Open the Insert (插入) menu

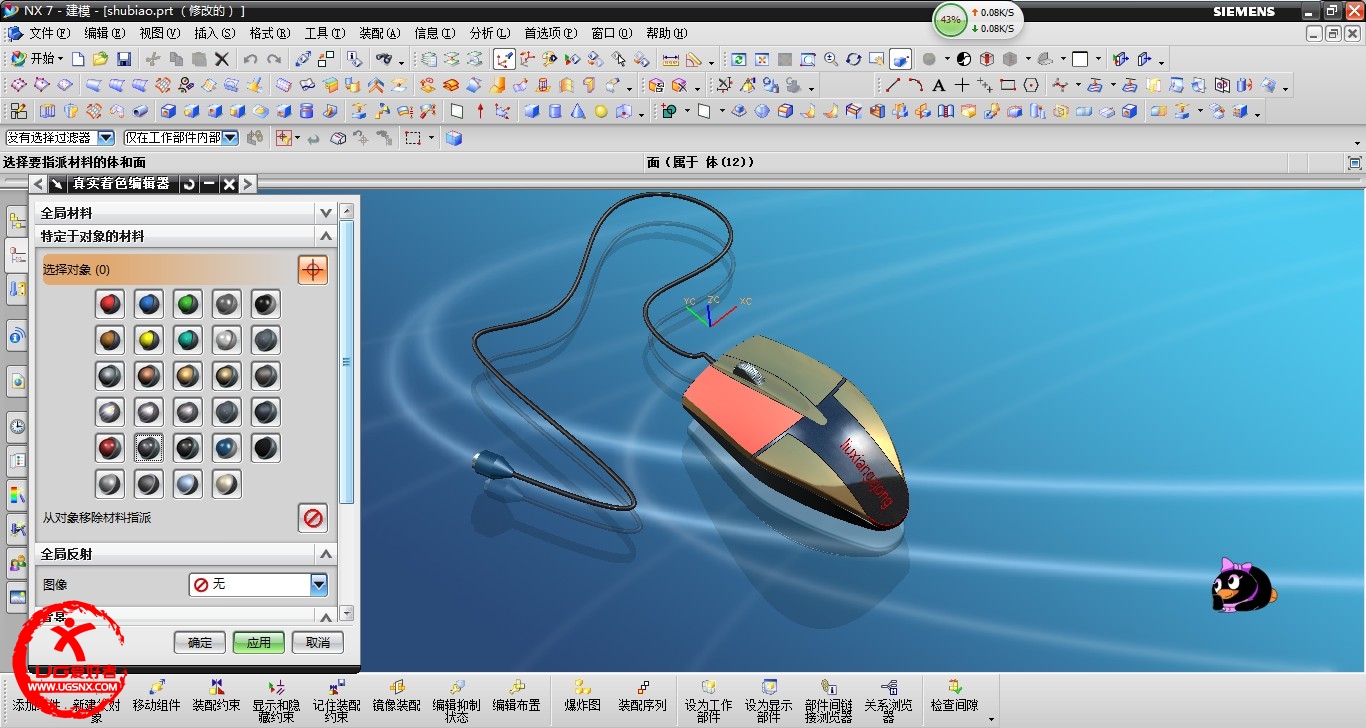[x=214, y=33]
